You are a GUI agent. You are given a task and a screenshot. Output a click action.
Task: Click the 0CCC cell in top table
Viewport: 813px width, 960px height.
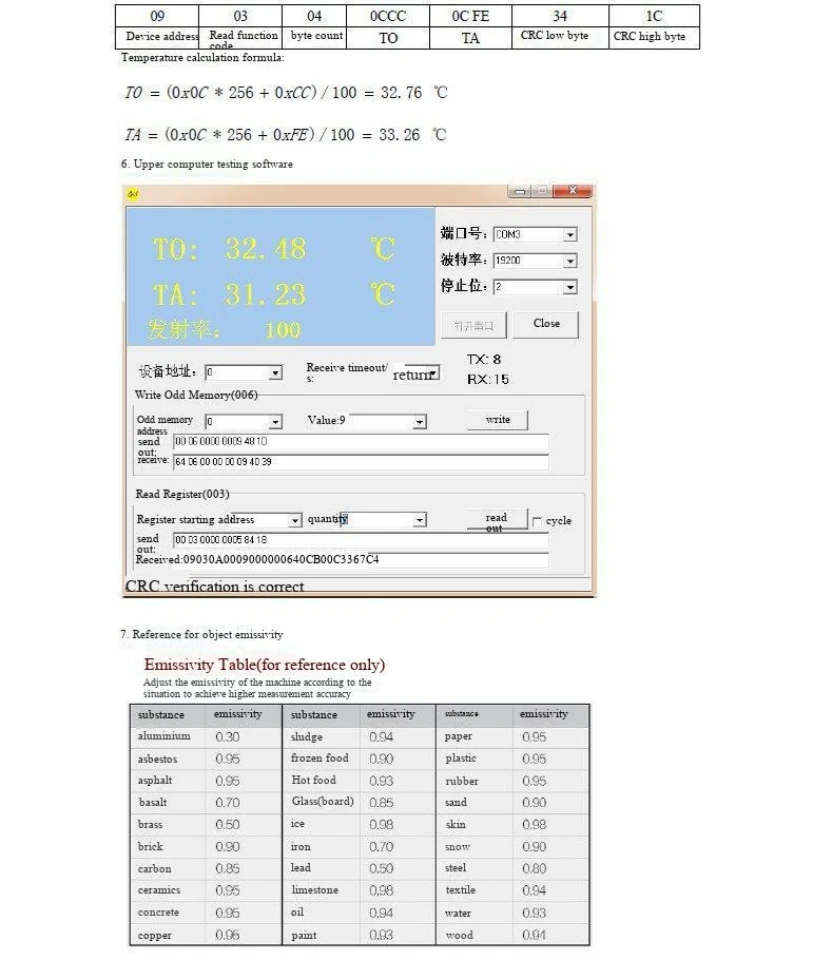click(x=388, y=16)
